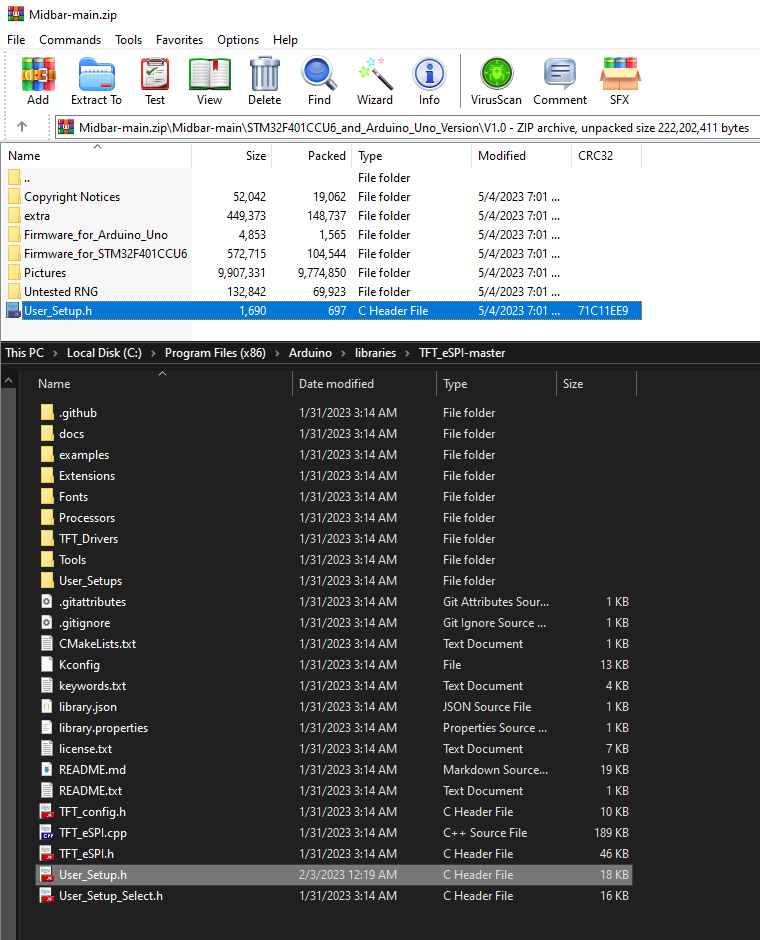Select the Pictures folder in archive

pyautogui.click(x=45, y=273)
